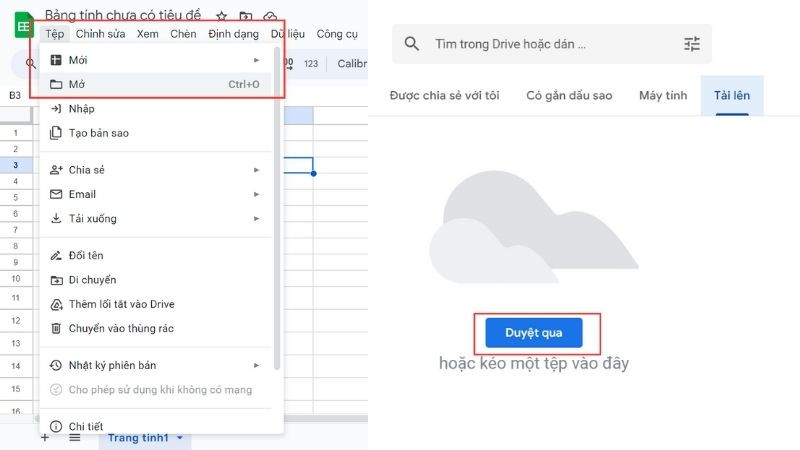800x450 pixels.
Task: Open the Chỉnh sửa menu
Action: (101, 34)
